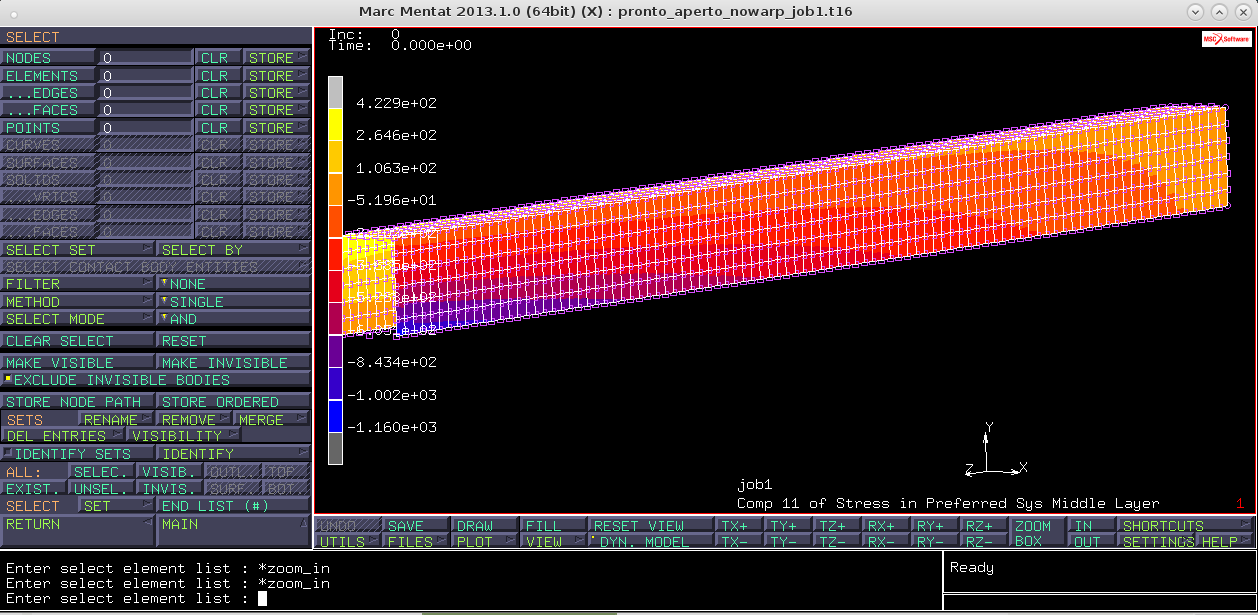This screenshot has height=615, width=1258.
Task: Open the RENAME sets submenu
Action: 117,420
